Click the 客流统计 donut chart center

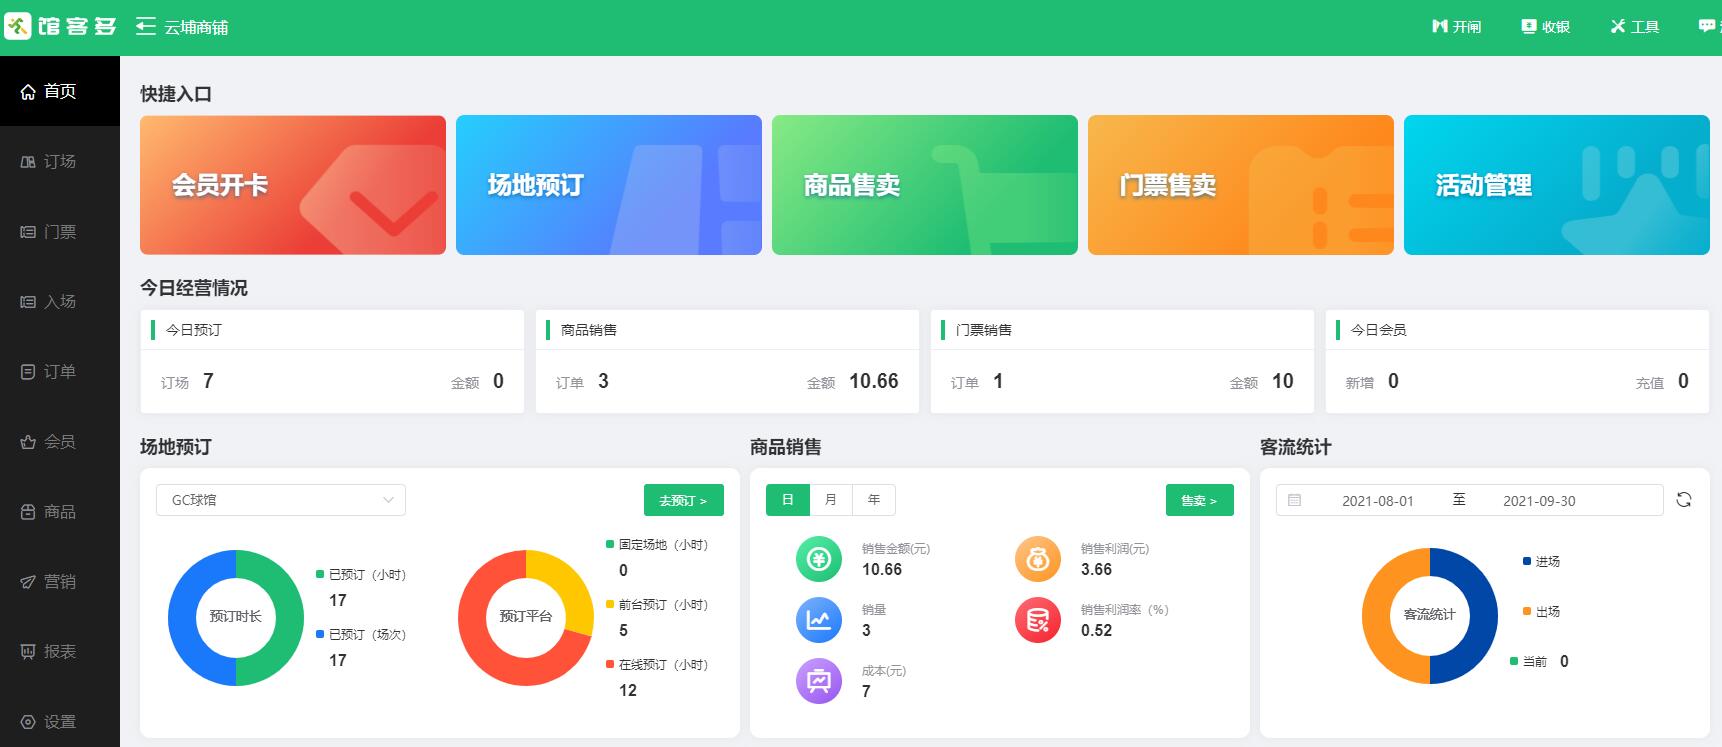pyautogui.click(x=1430, y=615)
